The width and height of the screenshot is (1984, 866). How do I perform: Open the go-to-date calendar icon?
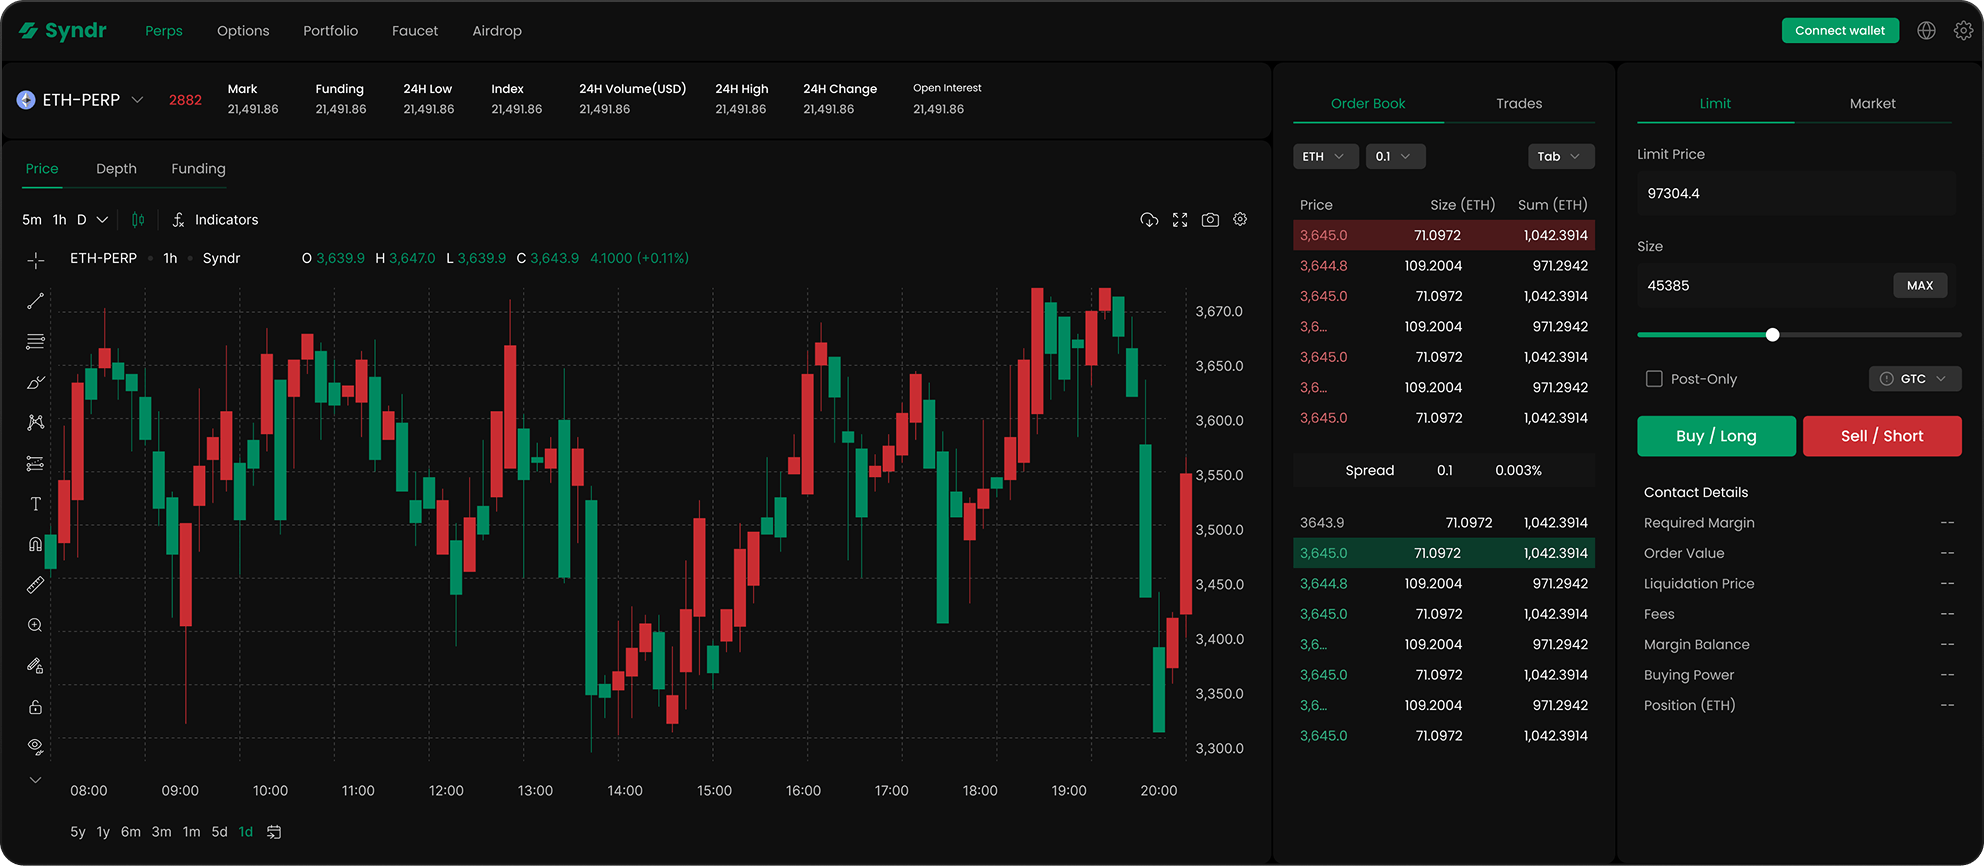pos(274,832)
